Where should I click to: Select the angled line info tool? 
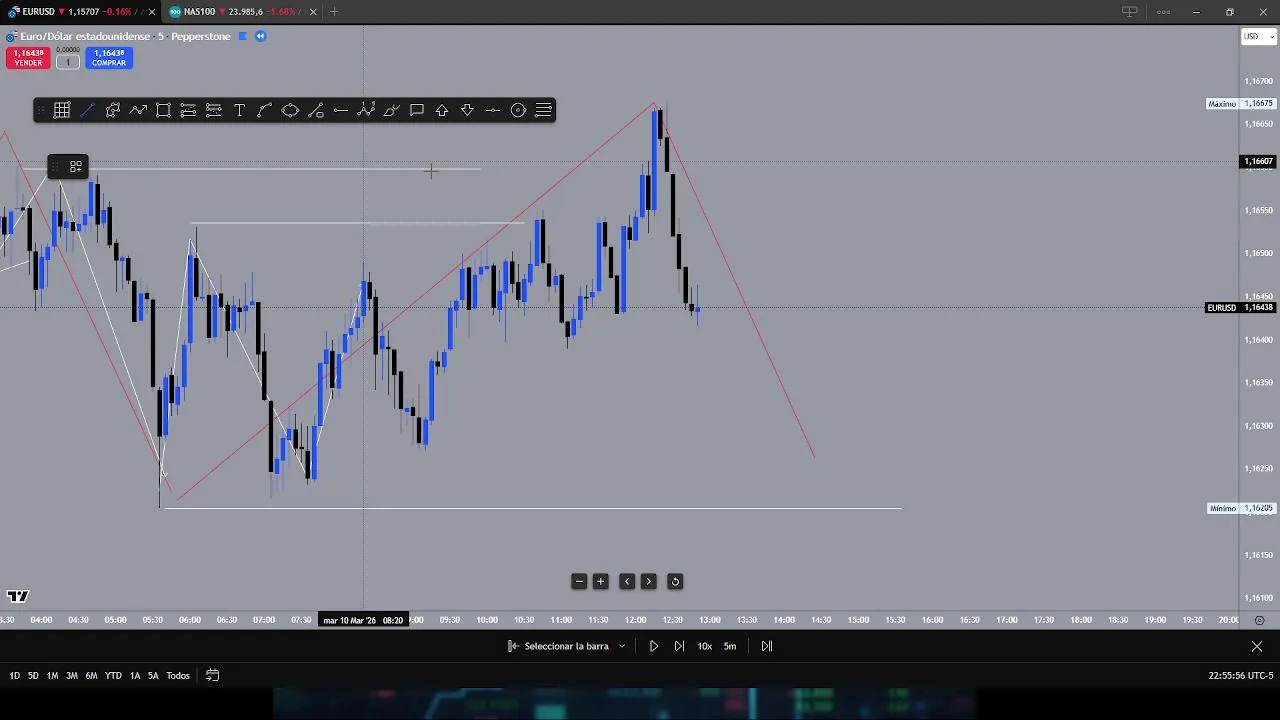316,110
